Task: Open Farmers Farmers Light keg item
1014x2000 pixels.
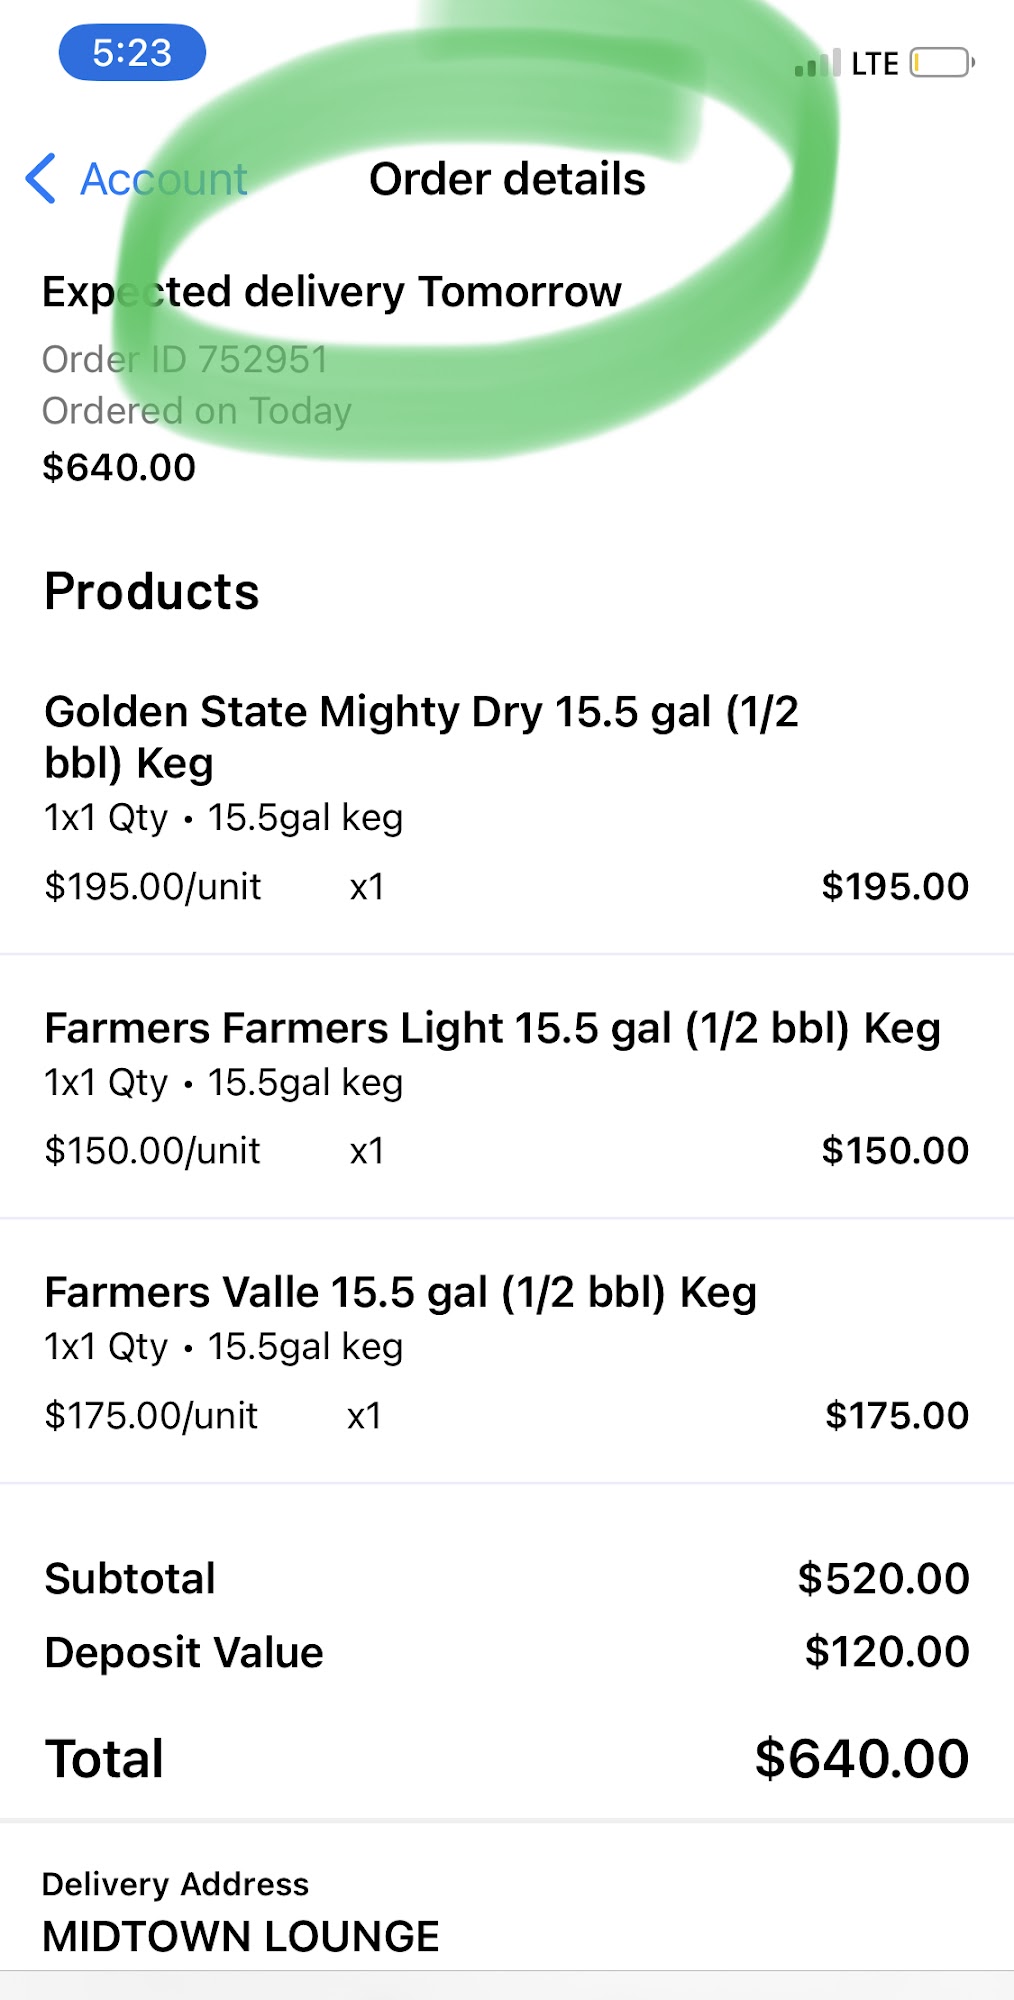Action: tap(492, 1029)
